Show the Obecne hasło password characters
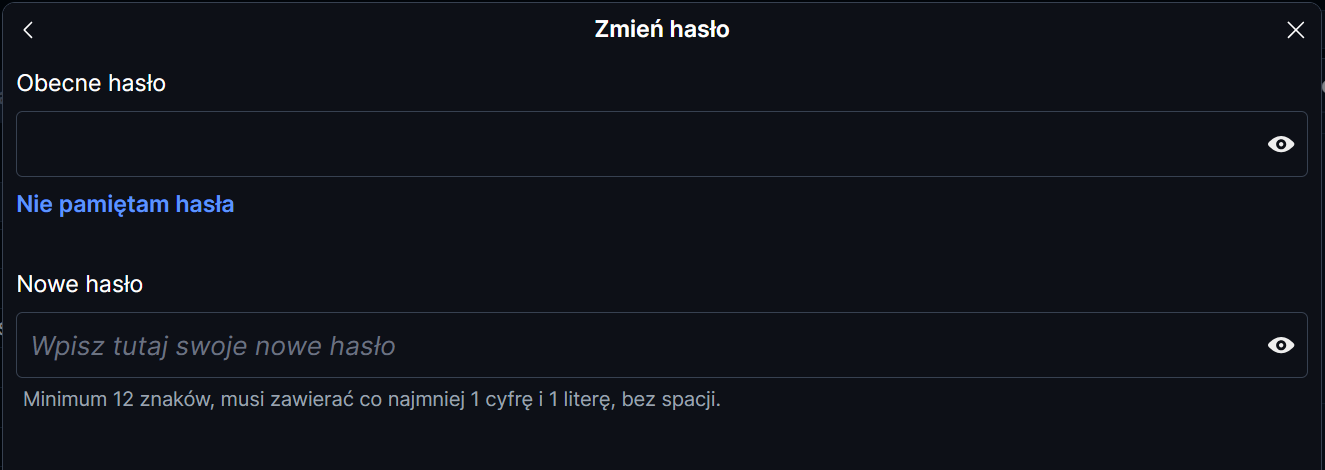The width and height of the screenshot is (1325, 470). (1280, 144)
